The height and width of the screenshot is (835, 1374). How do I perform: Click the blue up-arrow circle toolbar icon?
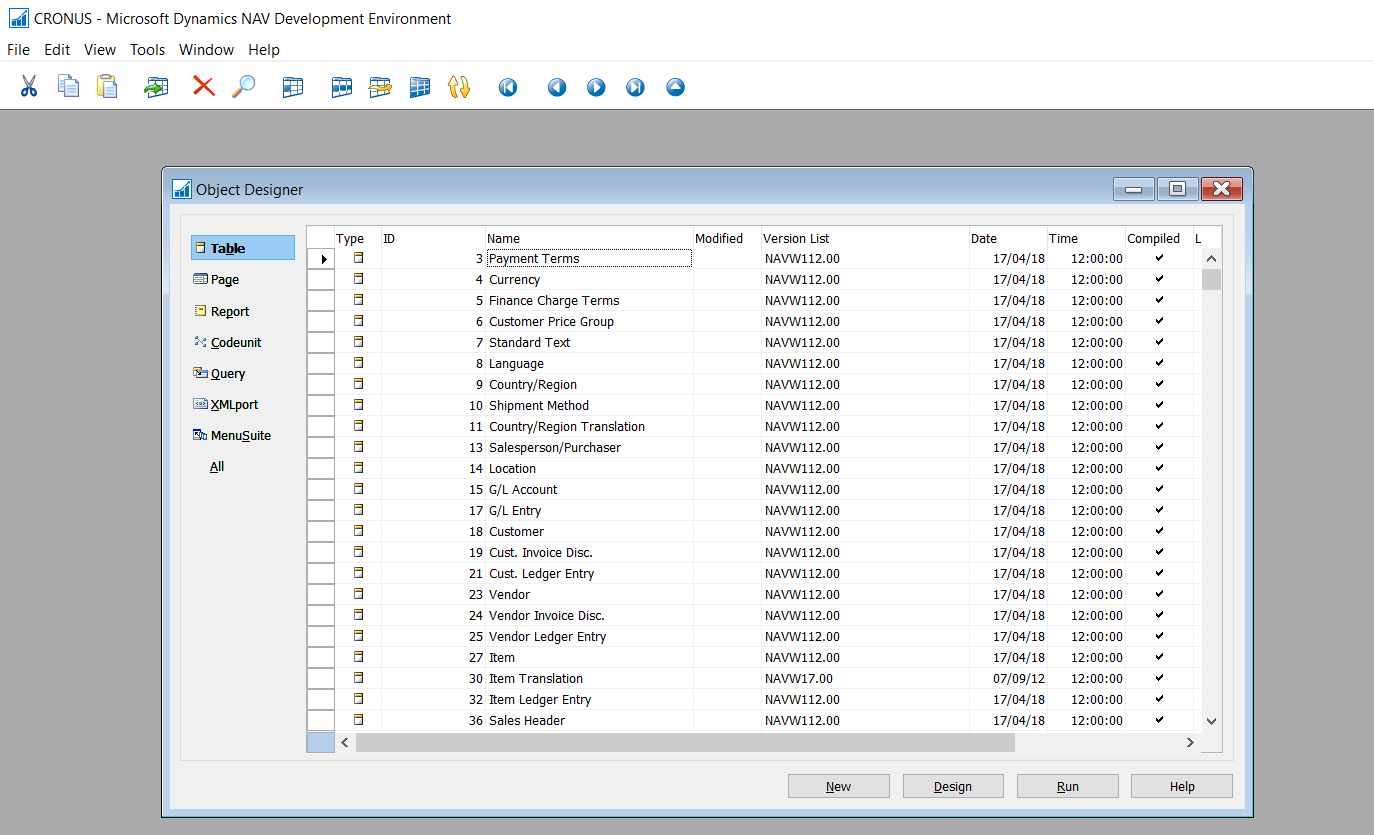(x=675, y=88)
